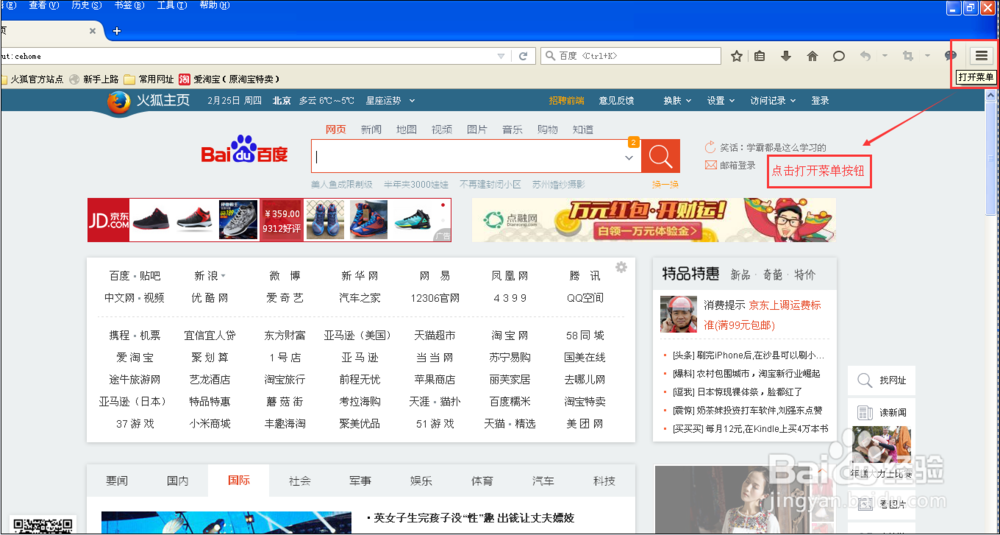Open 爱淘宝 bookmark in toolbar
This screenshot has height=535, width=1000.
(229, 79)
